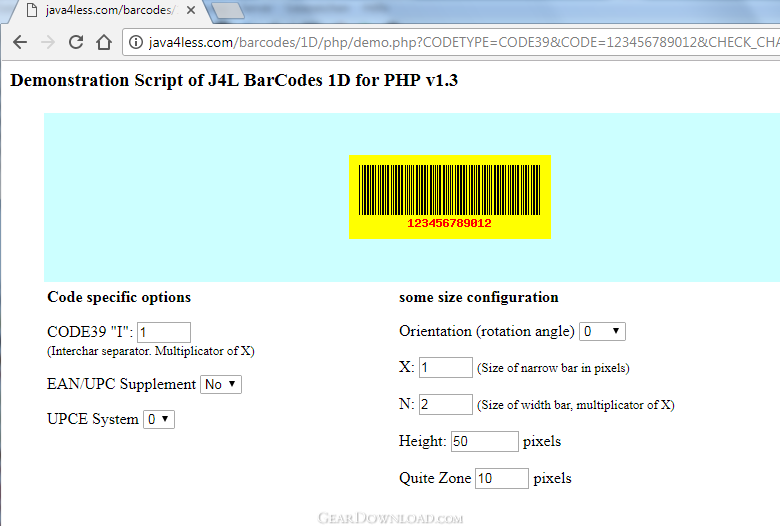Open a new browser tab

(x=228, y=10)
